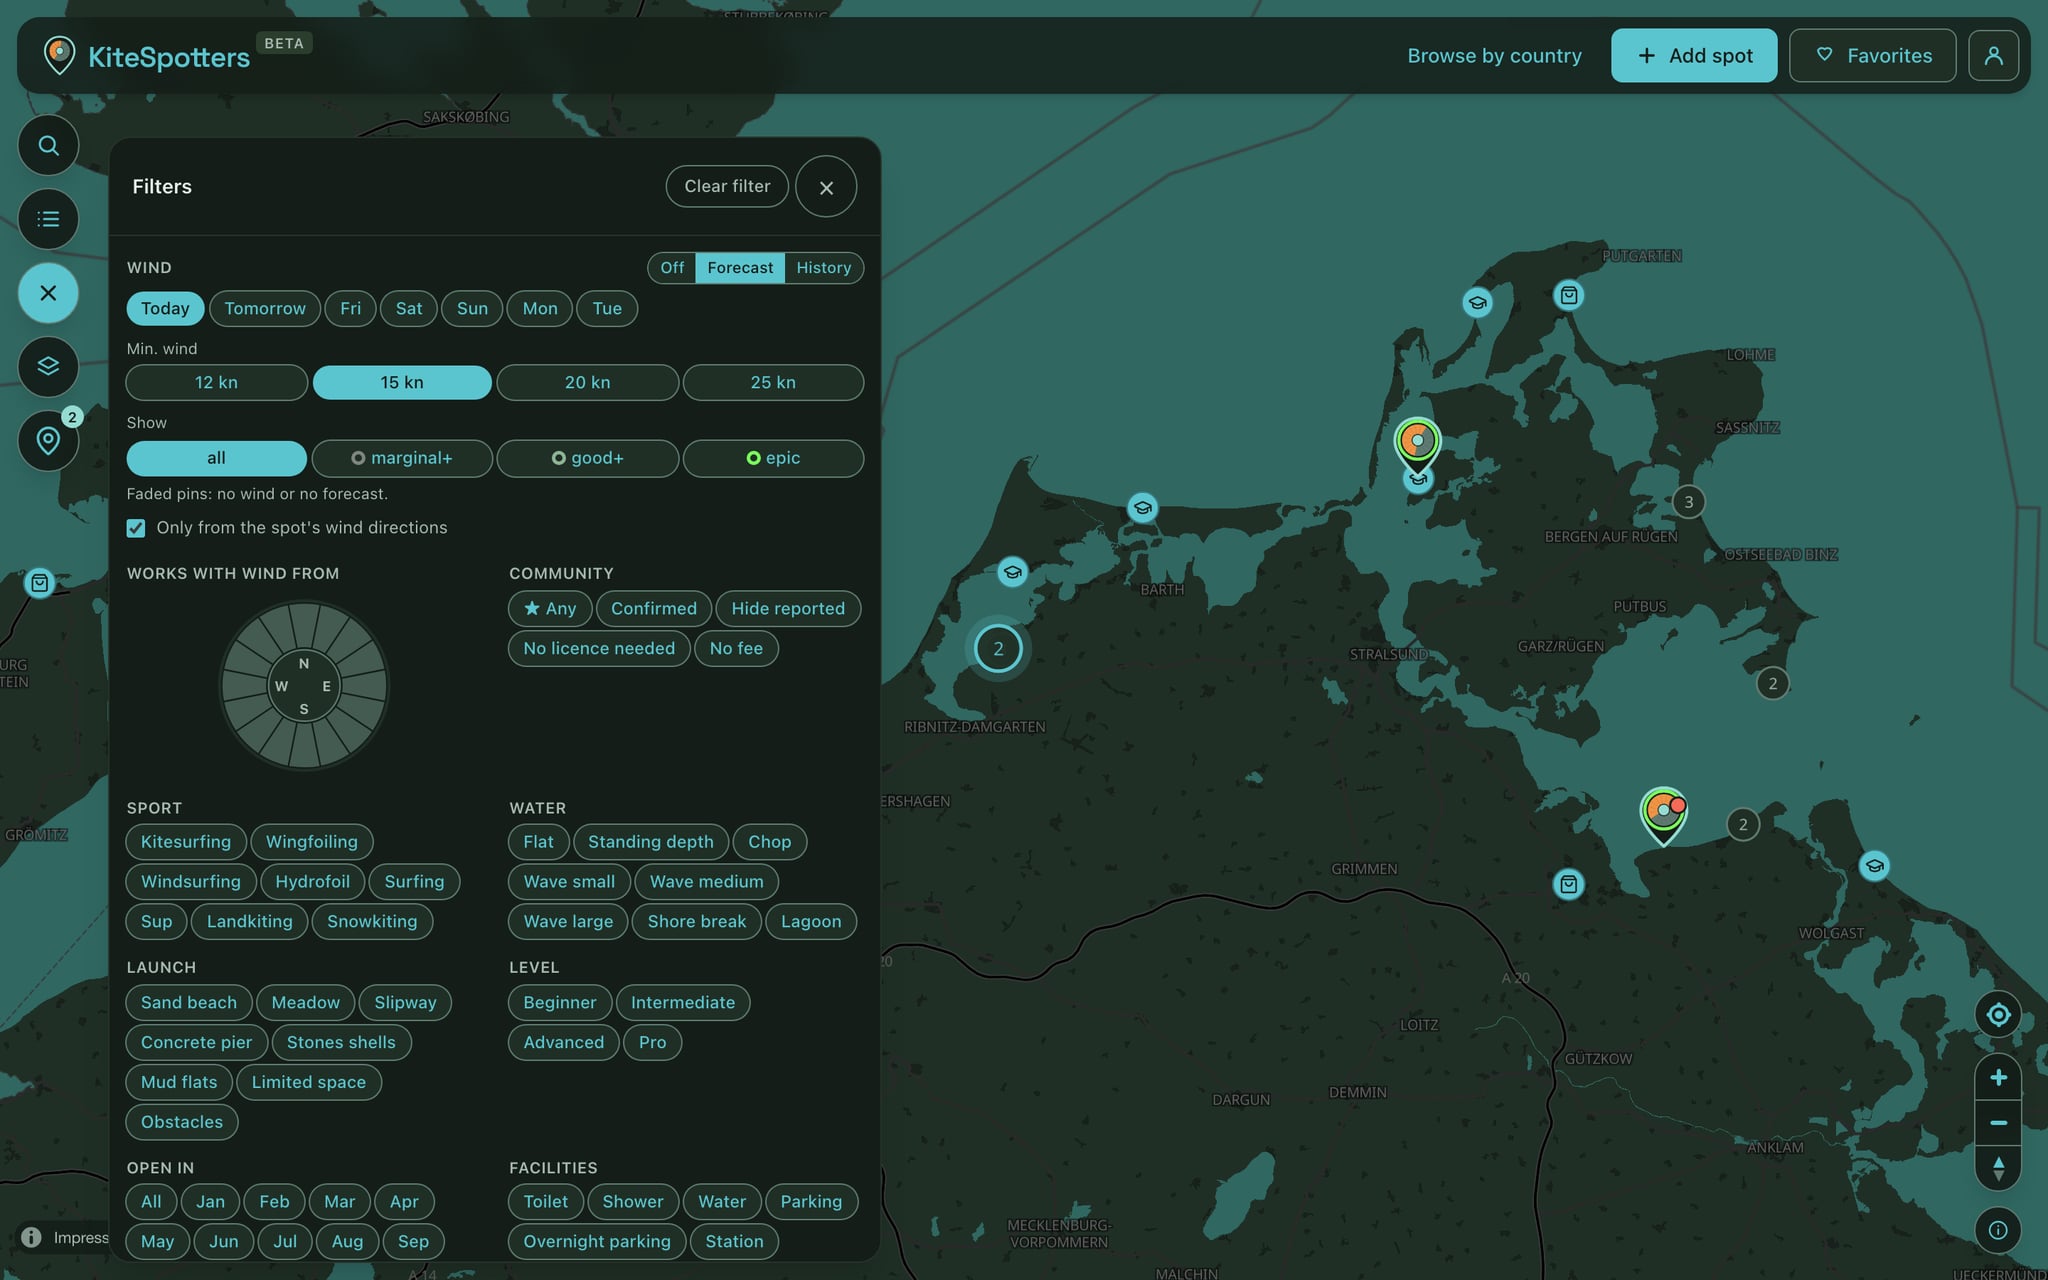Open Browse by country link

pos(1494,56)
